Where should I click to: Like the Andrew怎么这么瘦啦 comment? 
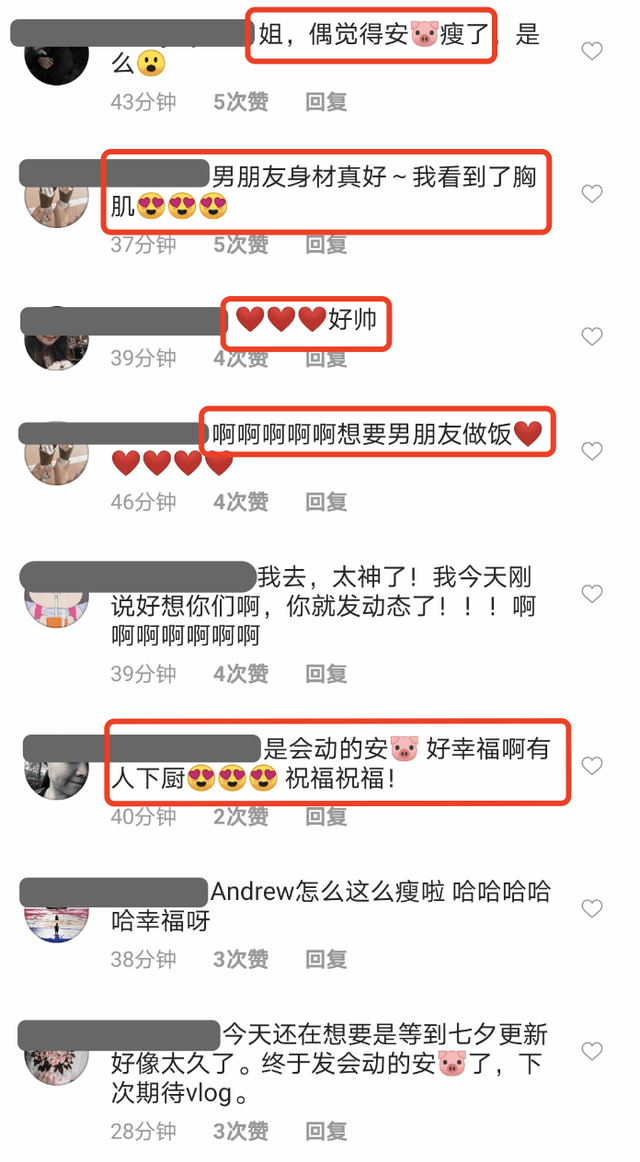point(592,908)
